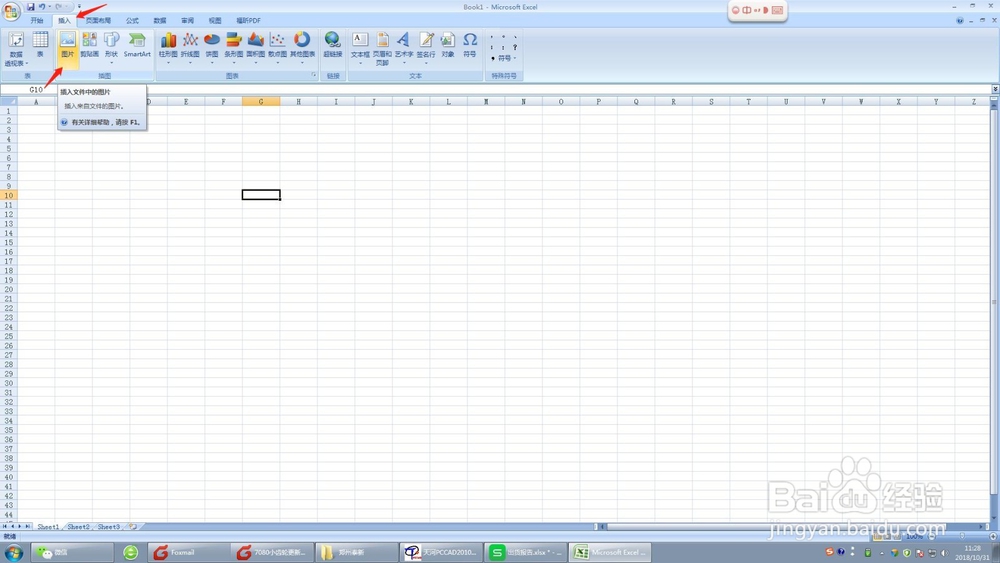Viewport: 1000px width, 563px height.
Task: Insert WordArt (艺术字)
Action: tap(404, 48)
